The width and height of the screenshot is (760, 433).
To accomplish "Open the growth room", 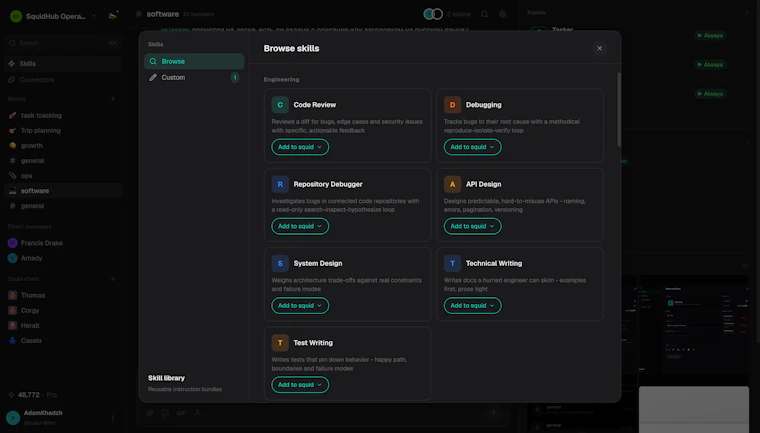I will [63, 145].
